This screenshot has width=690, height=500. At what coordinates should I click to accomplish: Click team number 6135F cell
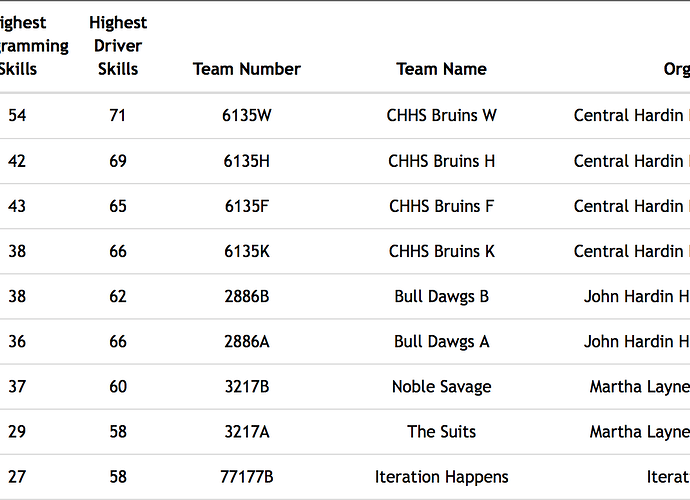(x=246, y=206)
